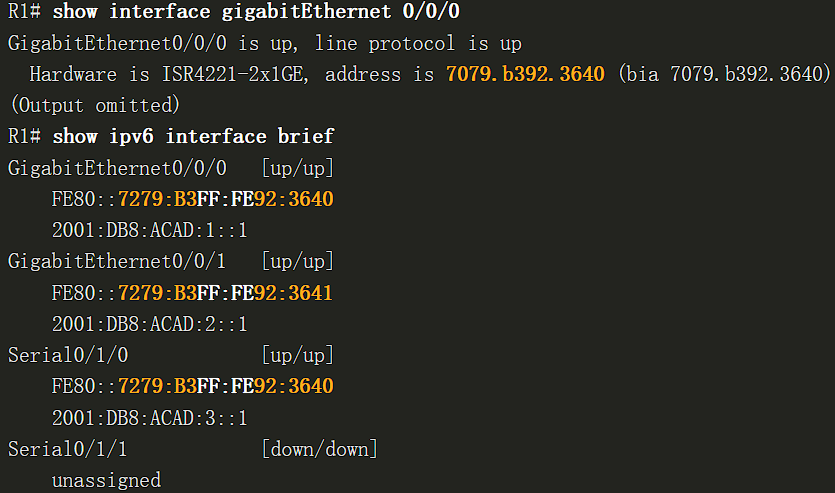Click the highlighted MAC address 7079.b392.3640
Screen dimensions: 835x493
point(525,74)
